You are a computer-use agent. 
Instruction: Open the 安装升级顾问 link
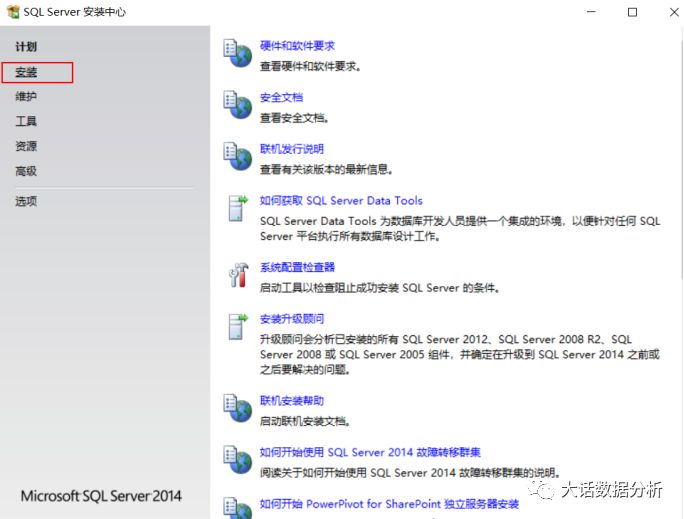point(292,319)
